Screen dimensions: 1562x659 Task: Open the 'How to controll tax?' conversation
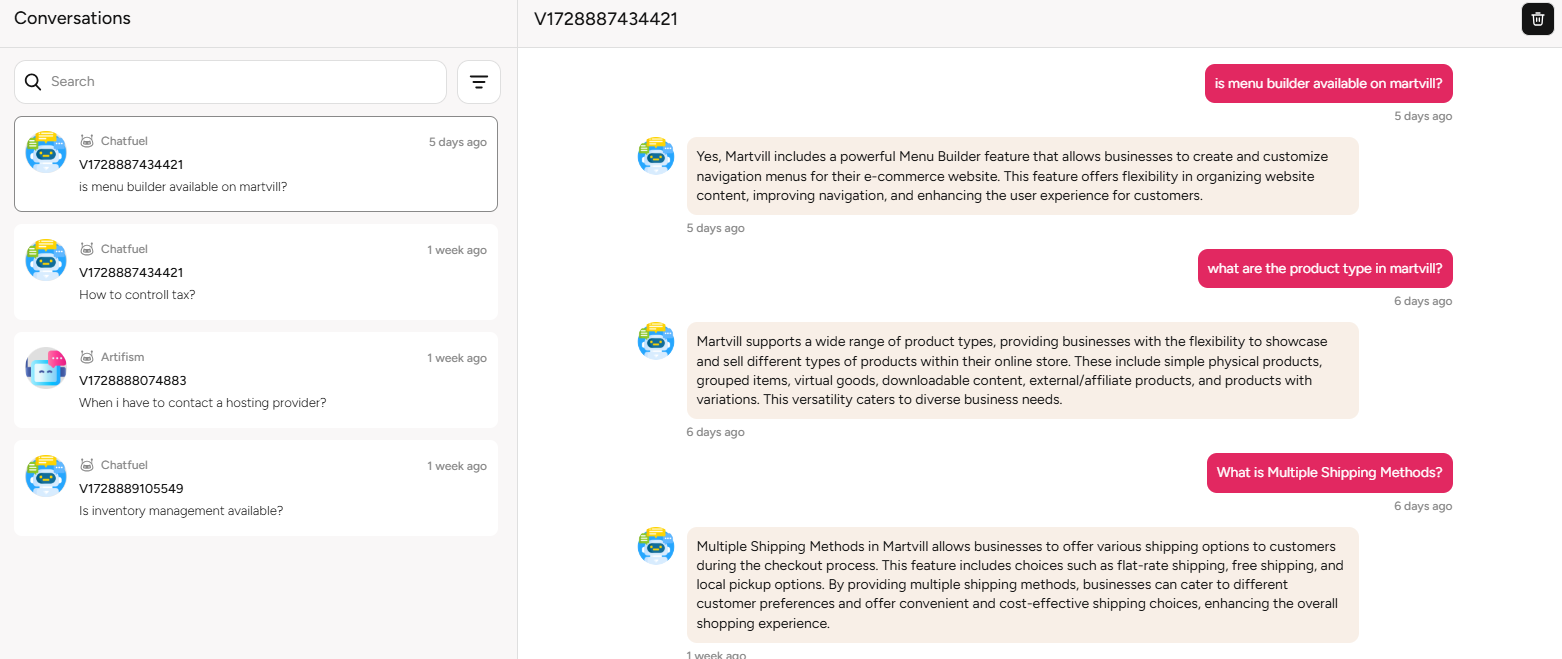click(256, 272)
